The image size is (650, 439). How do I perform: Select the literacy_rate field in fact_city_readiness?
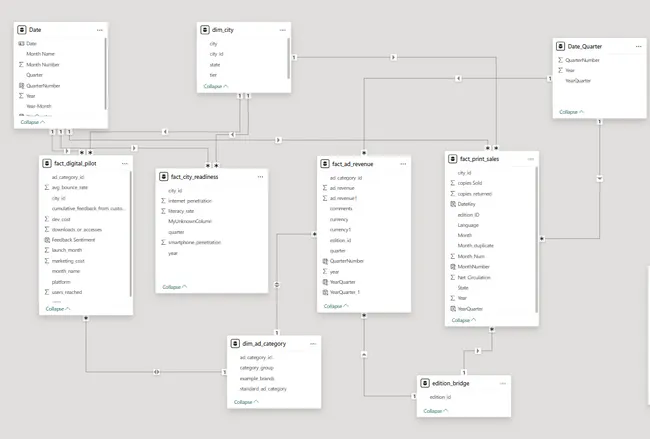pos(183,211)
